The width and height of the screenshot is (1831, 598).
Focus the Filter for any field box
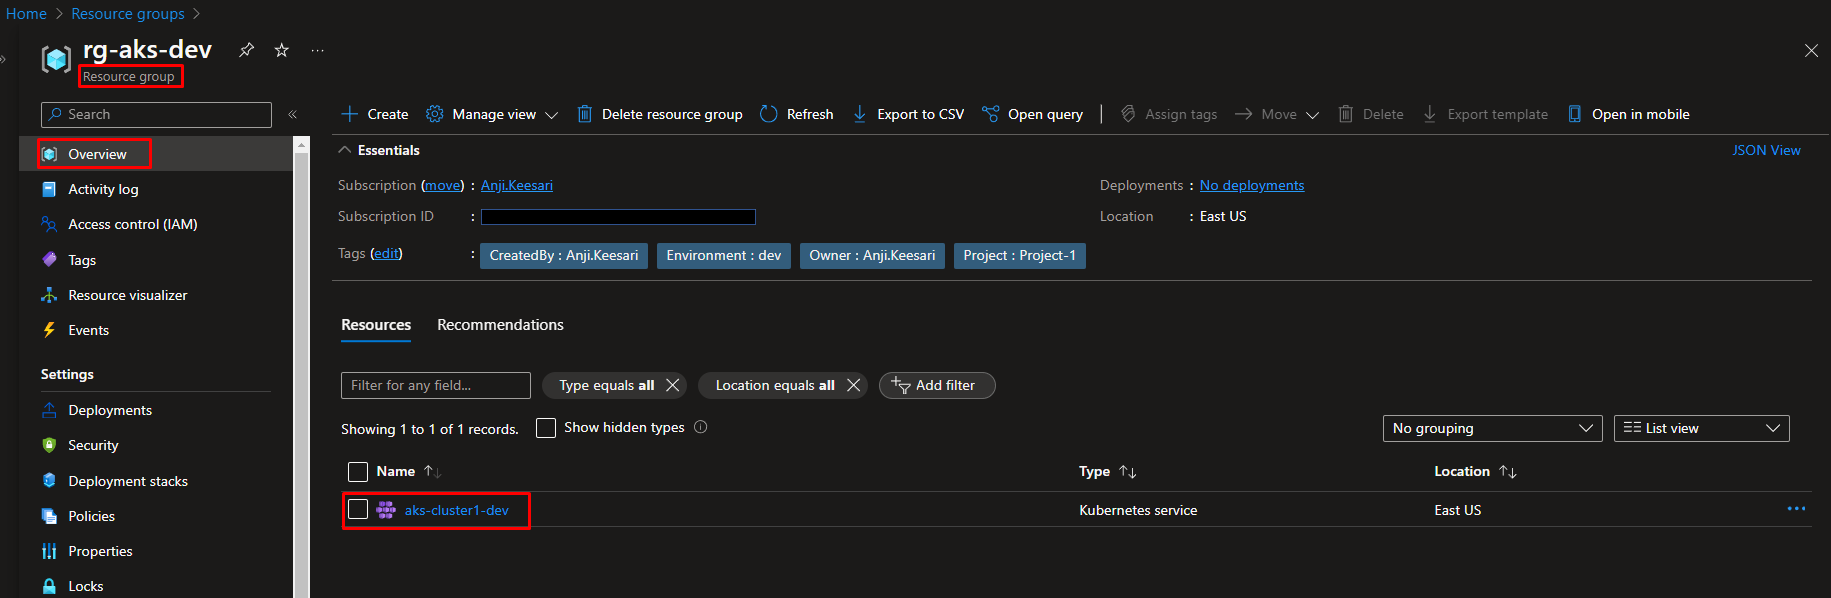click(x=436, y=385)
